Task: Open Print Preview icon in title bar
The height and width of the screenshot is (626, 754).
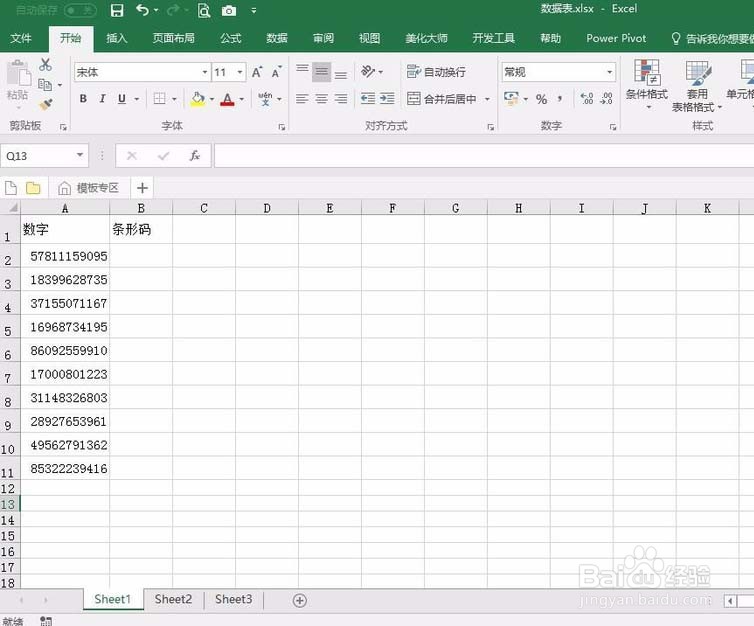Action: (204, 10)
